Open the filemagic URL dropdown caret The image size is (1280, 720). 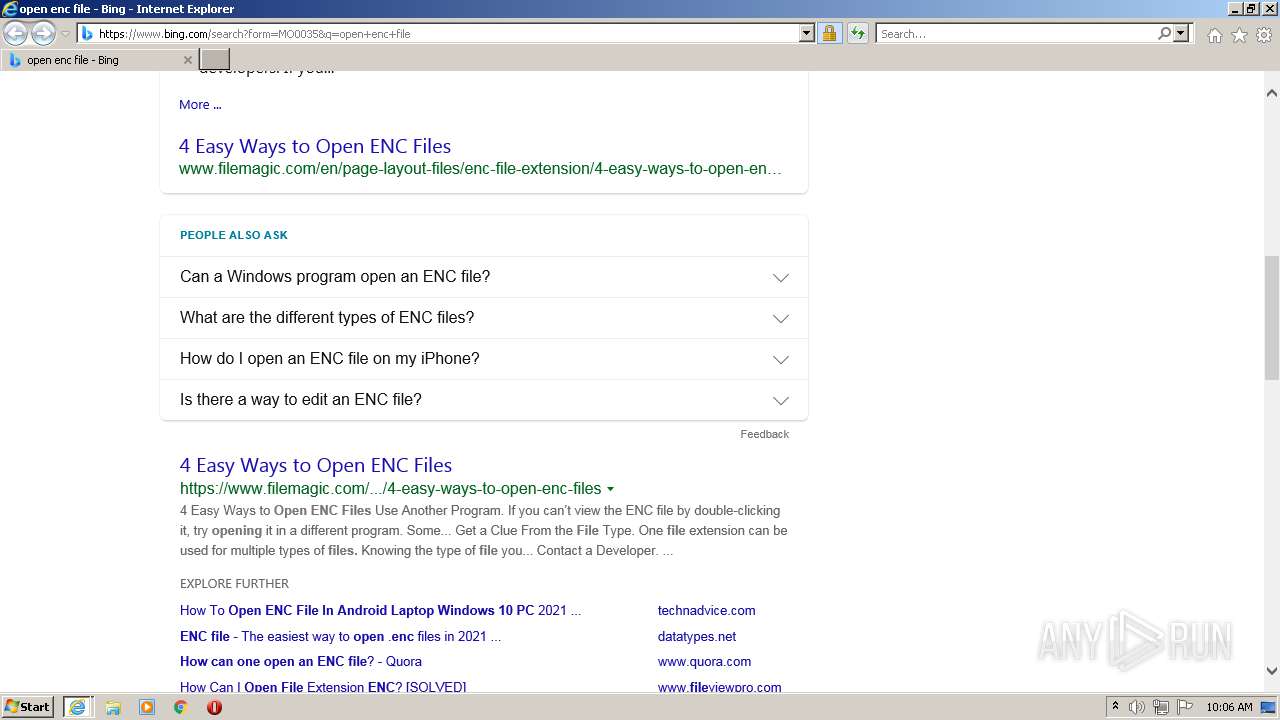pos(610,489)
